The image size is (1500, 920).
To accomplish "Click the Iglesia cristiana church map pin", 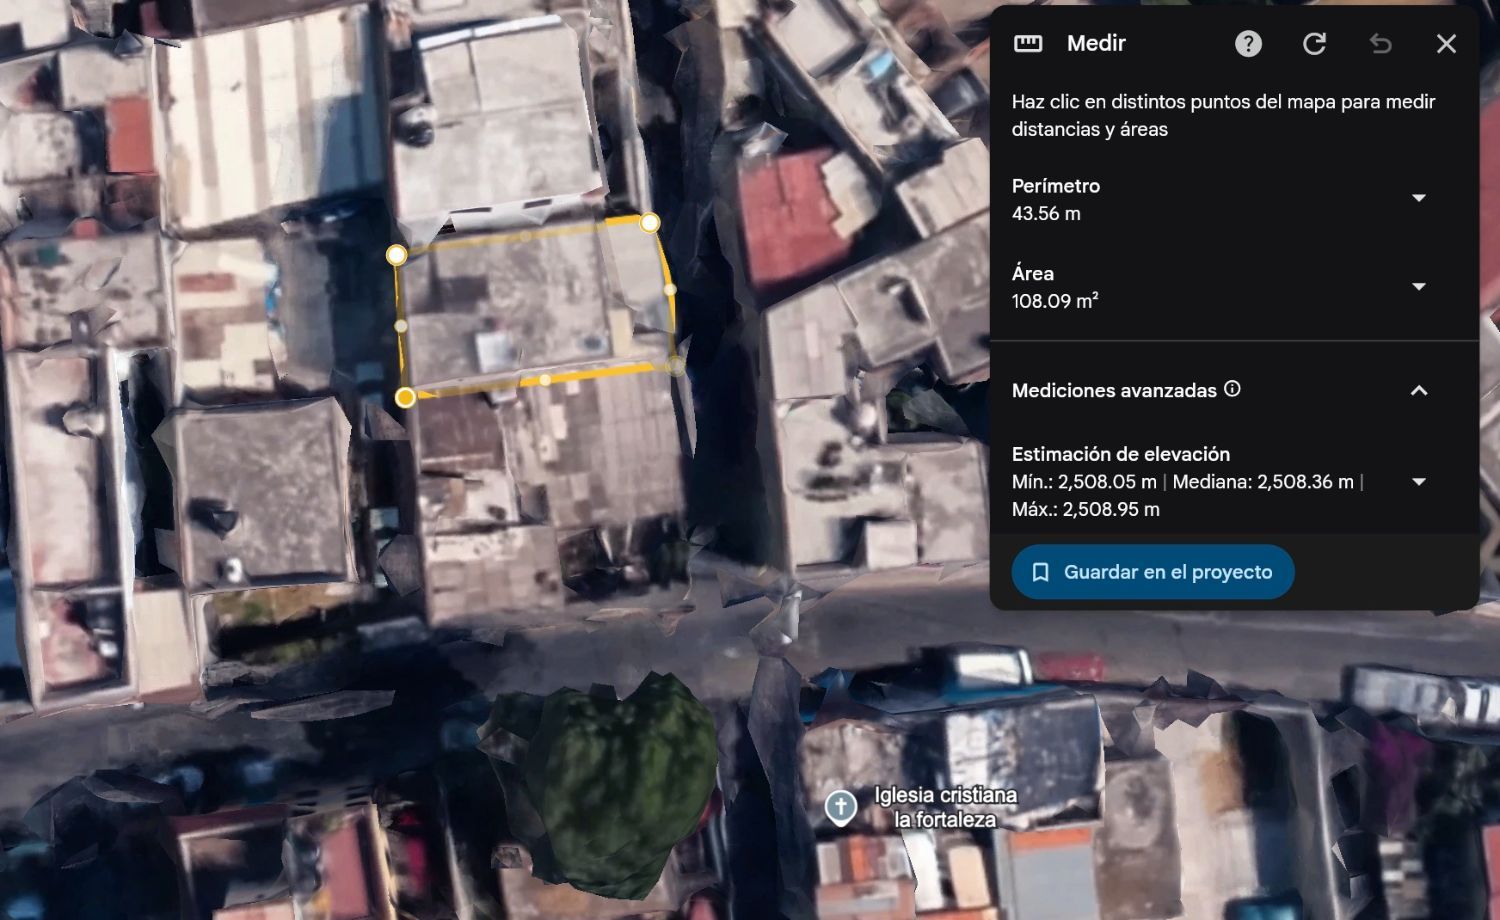I will point(841,806).
